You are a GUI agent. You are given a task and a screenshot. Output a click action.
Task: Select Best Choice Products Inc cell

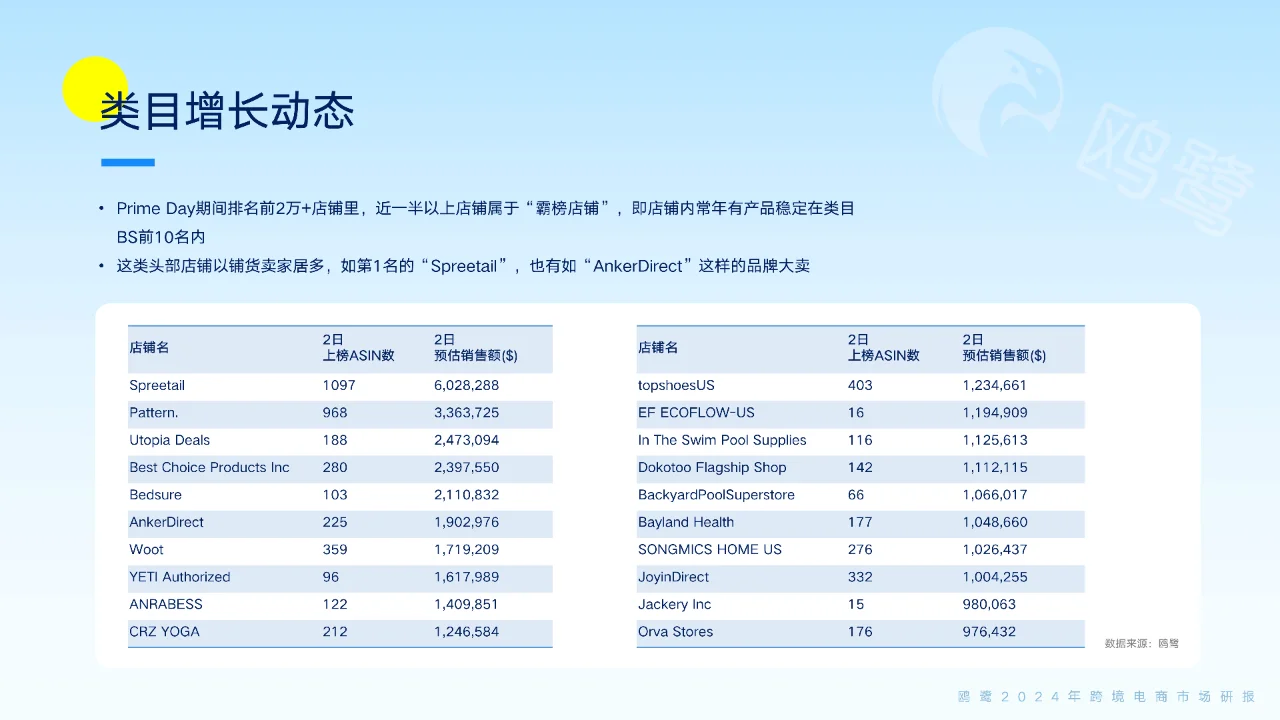[209, 467]
